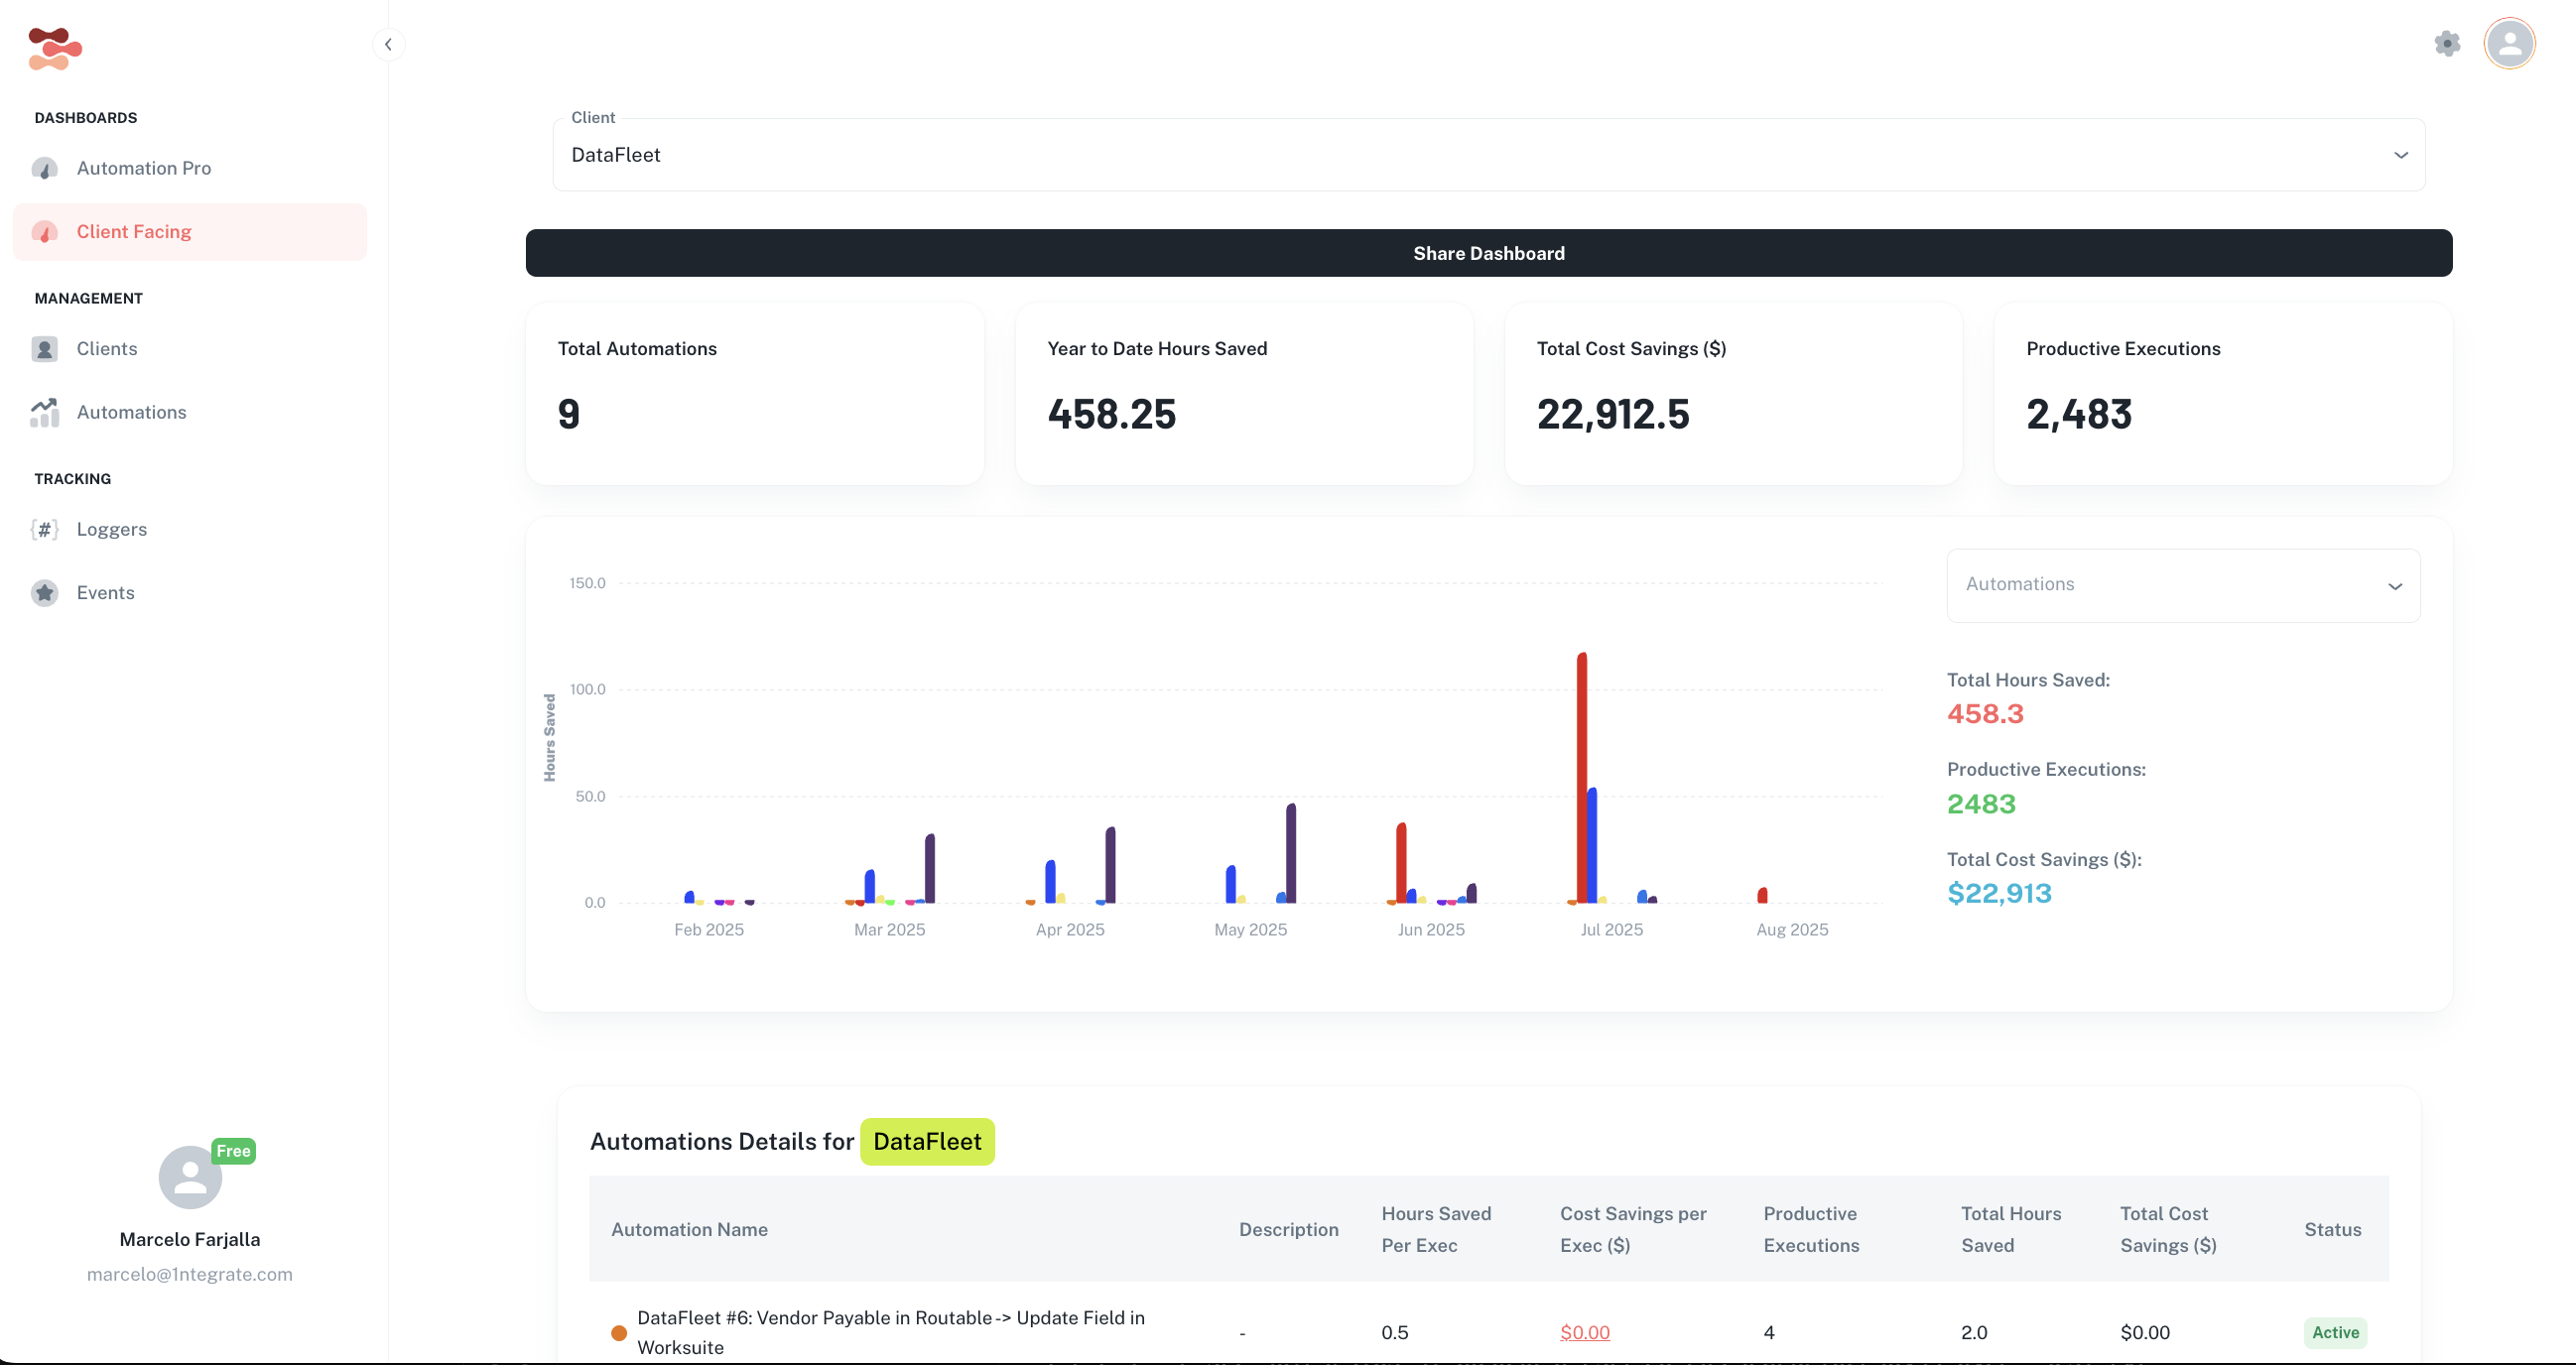Click the Productive Executions card
The height and width of the screenshot is (1365, 2576).
coord(2222,394)
